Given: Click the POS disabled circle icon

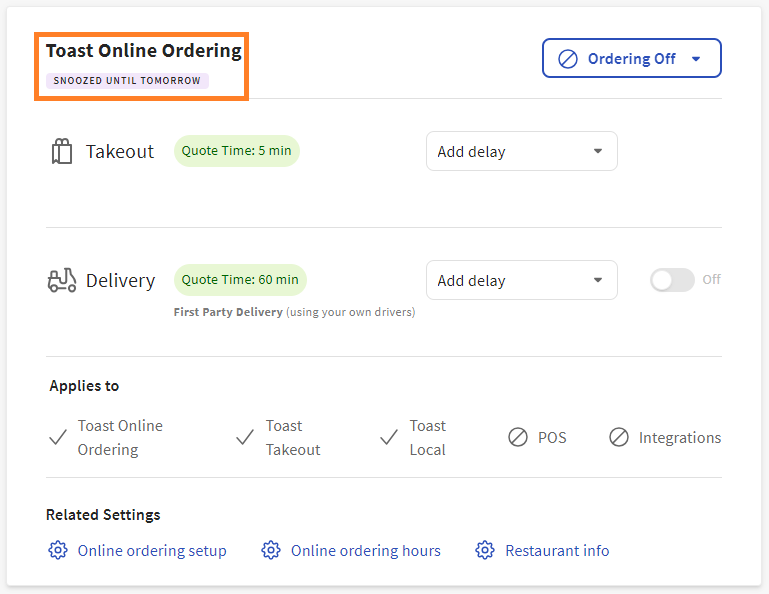Looking at the screenshot, I should point(518,438).
